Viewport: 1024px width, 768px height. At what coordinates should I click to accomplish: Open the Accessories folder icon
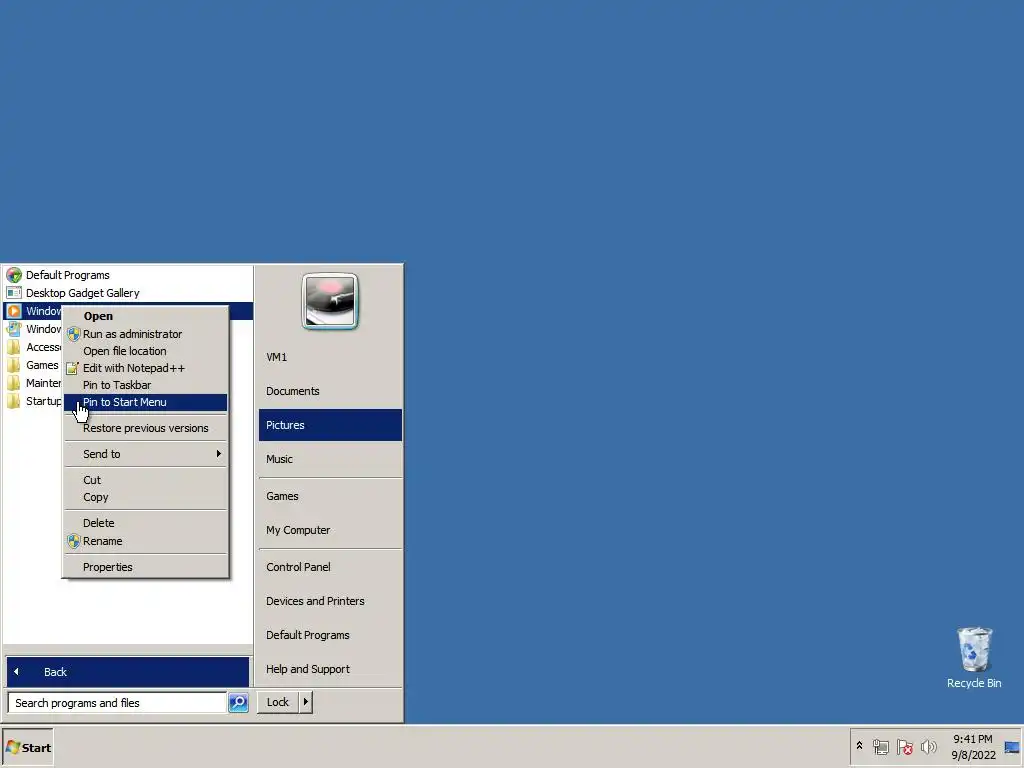point(14,347)
